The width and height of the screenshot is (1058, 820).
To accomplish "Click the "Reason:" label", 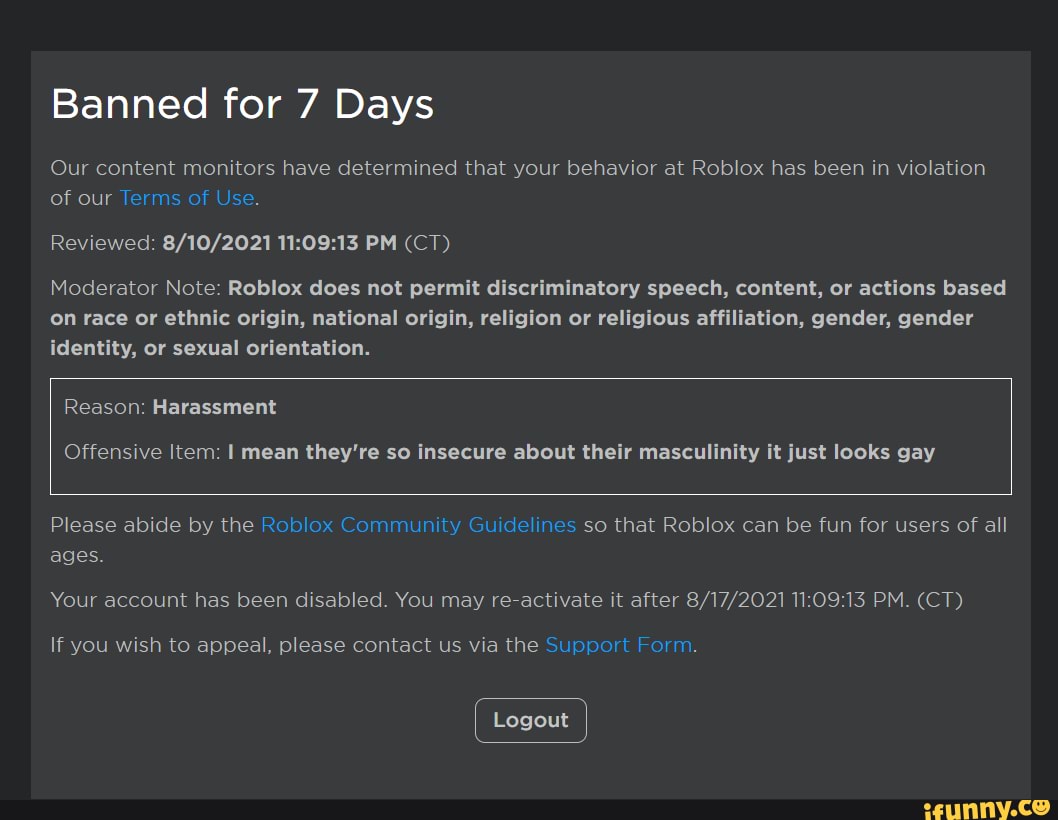I will 105,407.
